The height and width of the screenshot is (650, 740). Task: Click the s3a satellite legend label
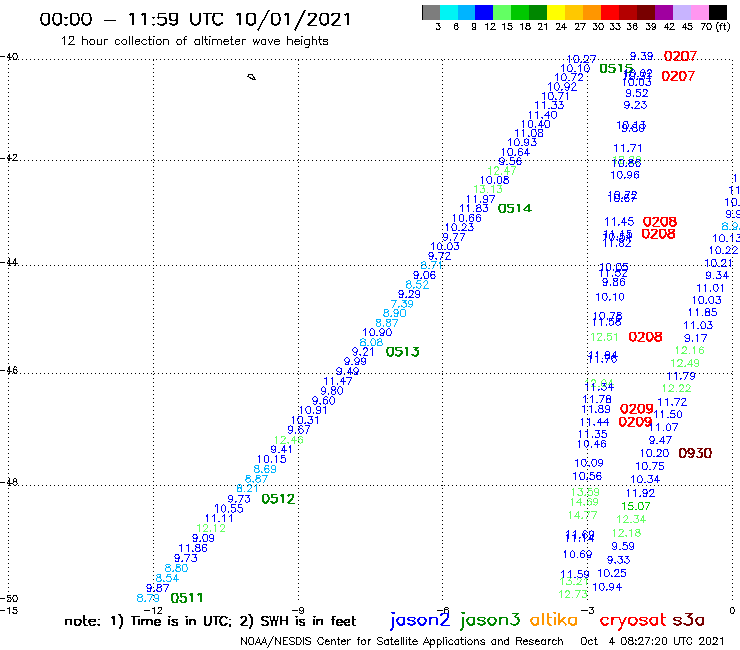click(688, 620)
